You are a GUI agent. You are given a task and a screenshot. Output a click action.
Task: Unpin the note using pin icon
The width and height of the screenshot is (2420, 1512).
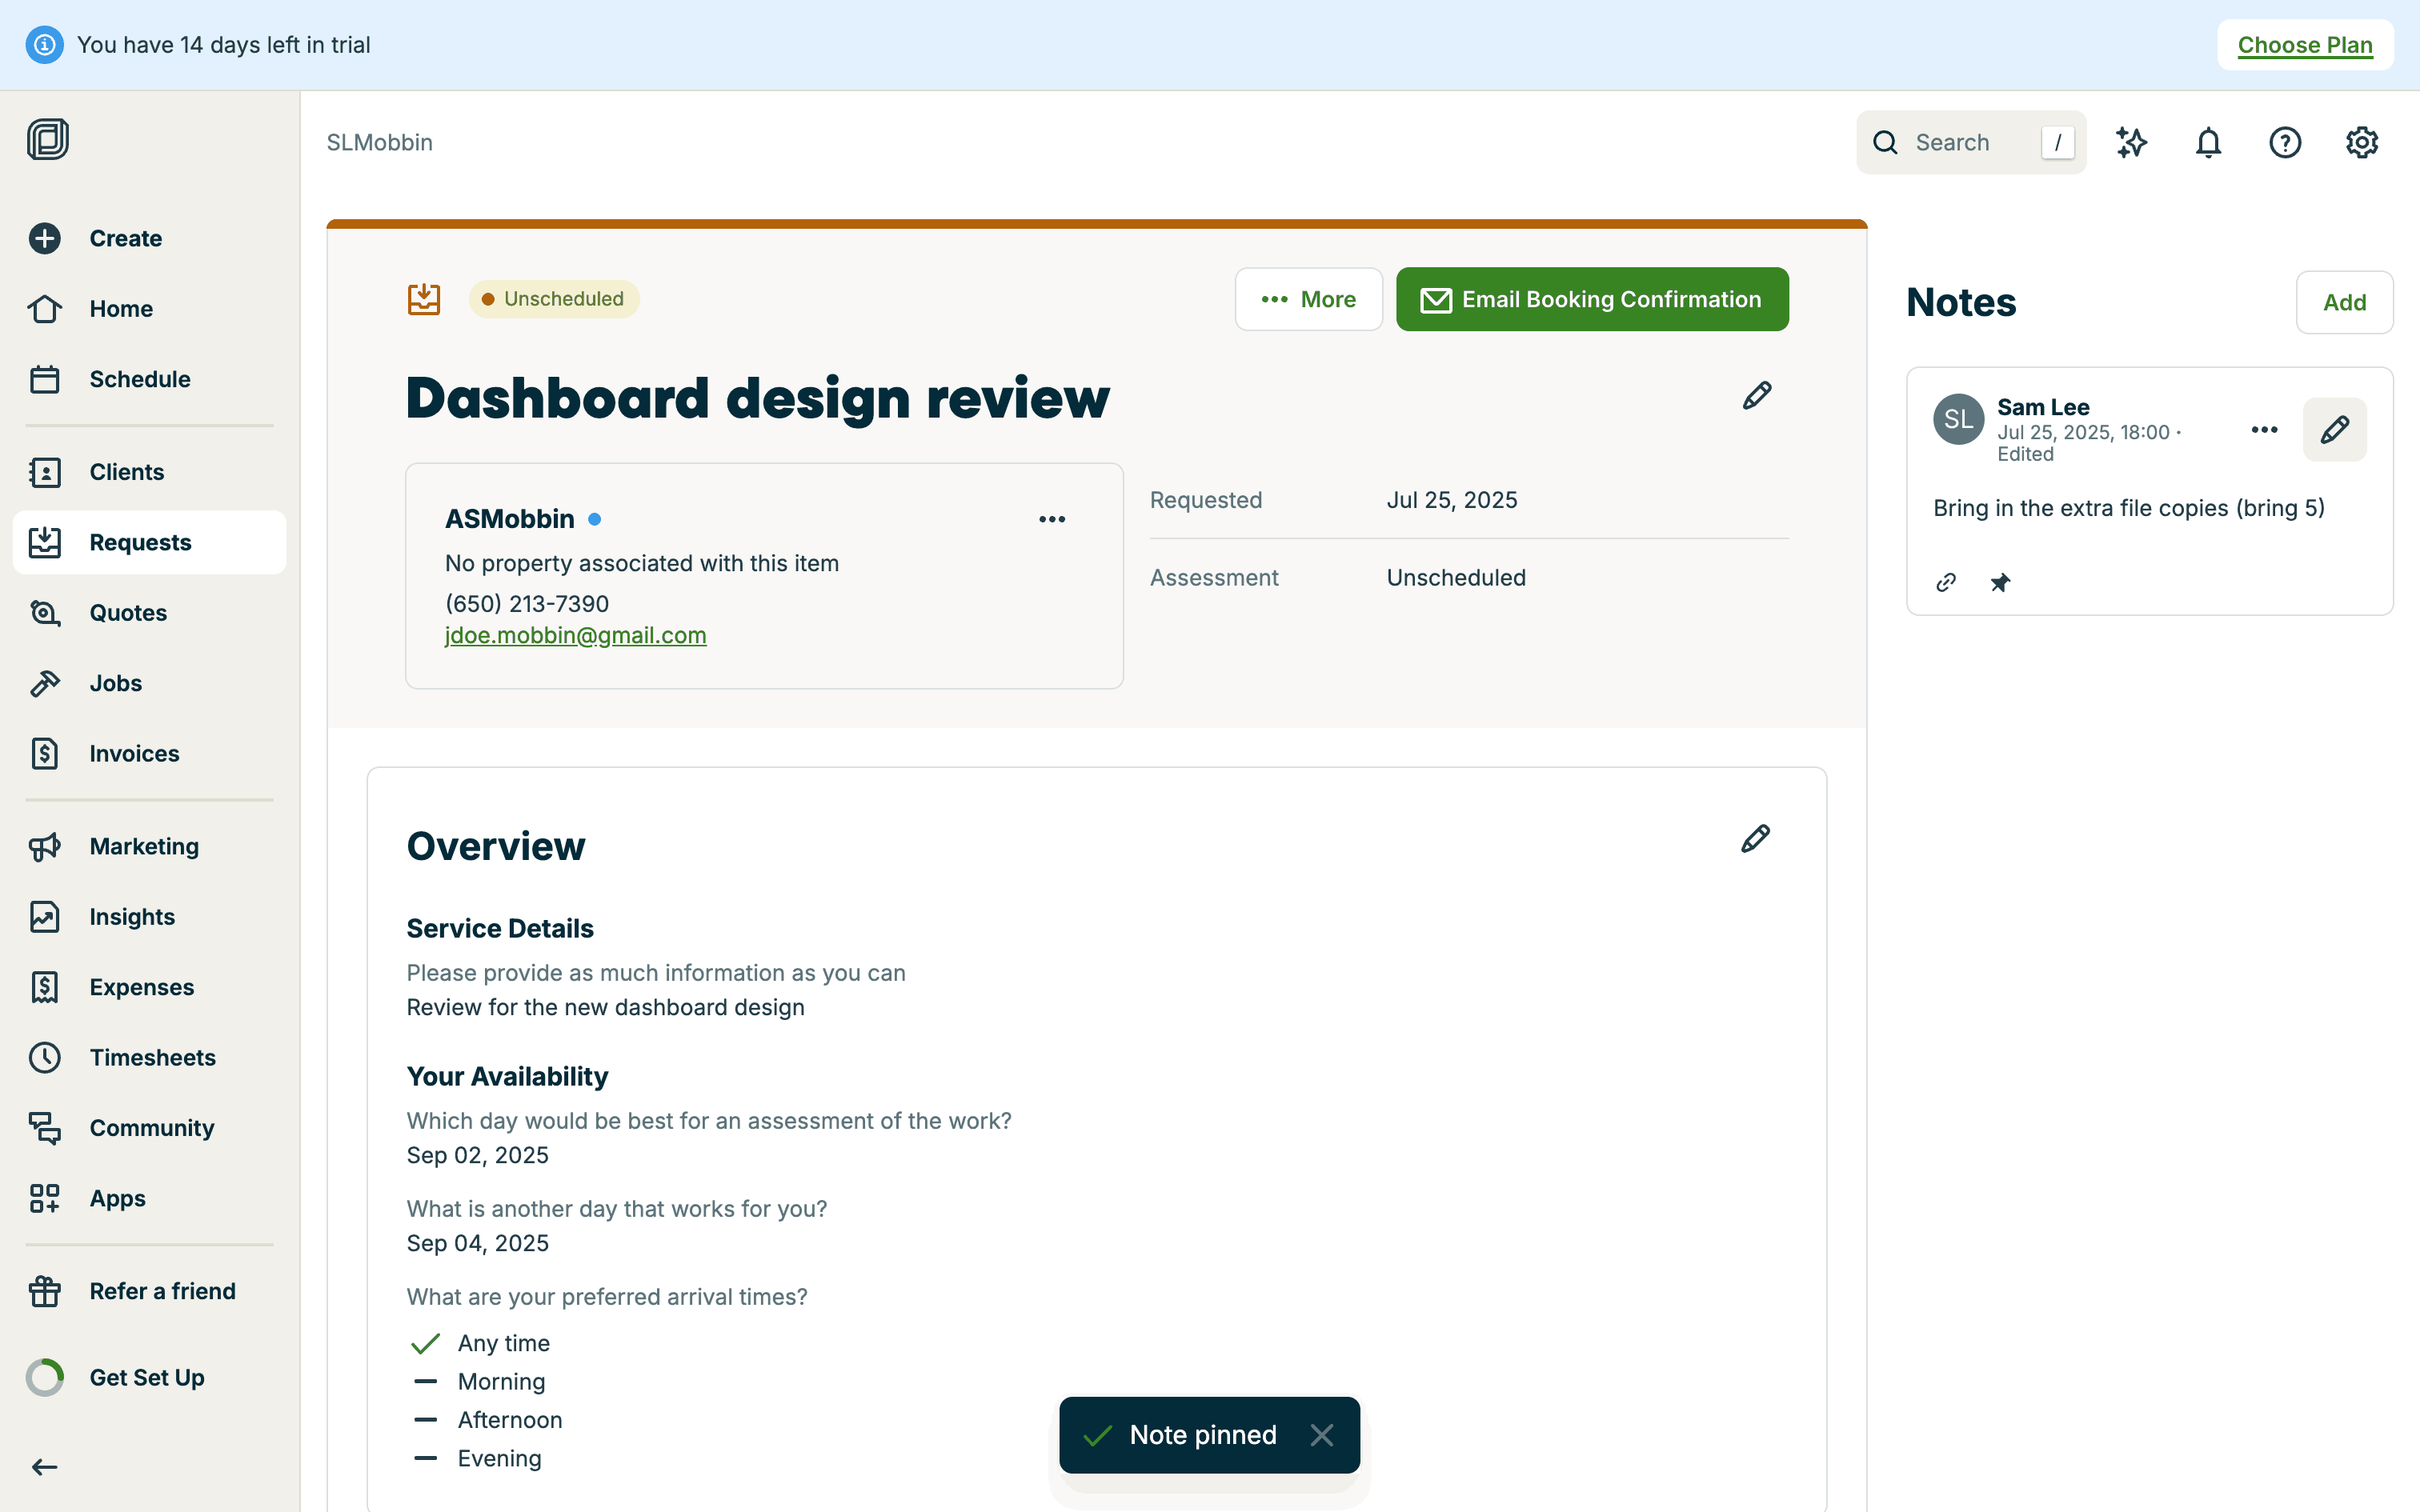coord(2000,582)
